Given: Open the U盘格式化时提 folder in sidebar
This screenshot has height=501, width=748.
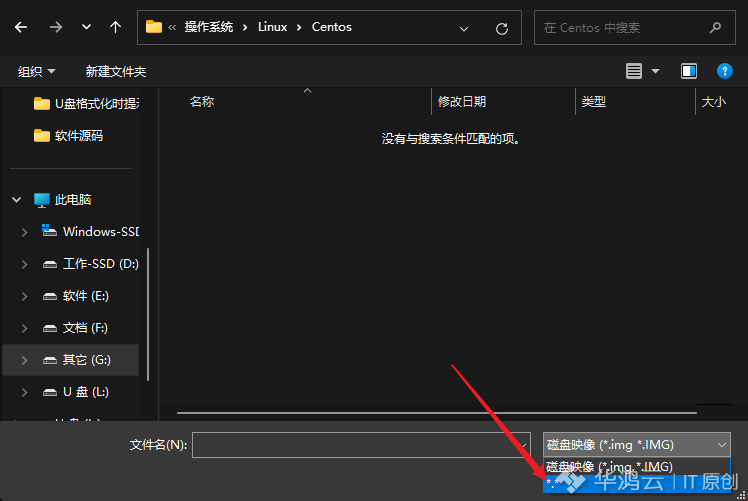Looking at the screenshot, I should tap(86, 104).
